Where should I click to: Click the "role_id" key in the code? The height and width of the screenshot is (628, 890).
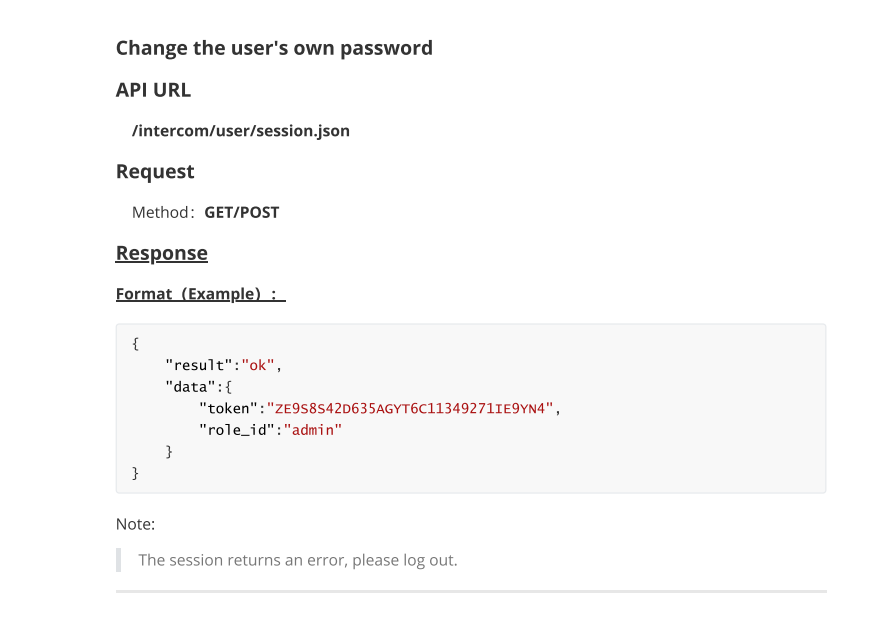pos(237,430)
